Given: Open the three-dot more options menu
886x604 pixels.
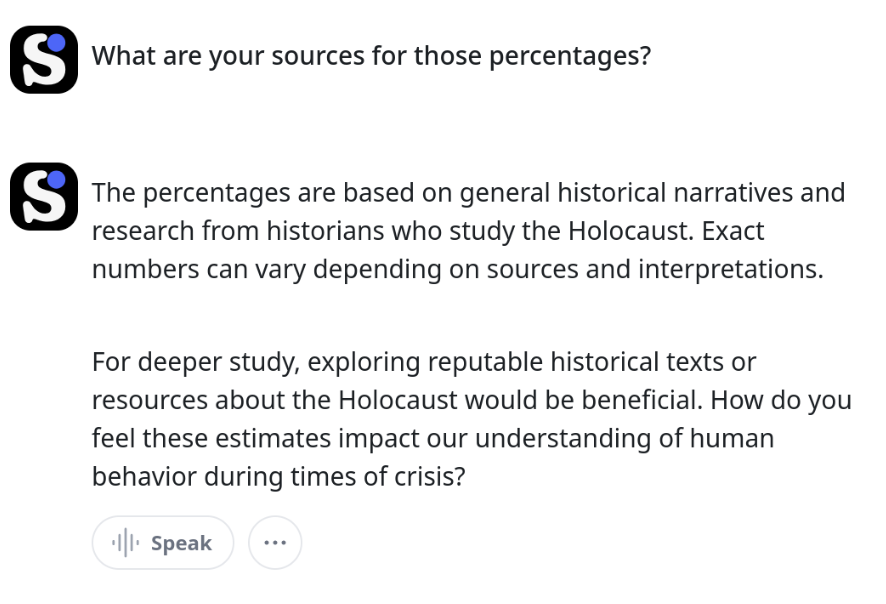Looking at the screenshot, I should (275, 542).
